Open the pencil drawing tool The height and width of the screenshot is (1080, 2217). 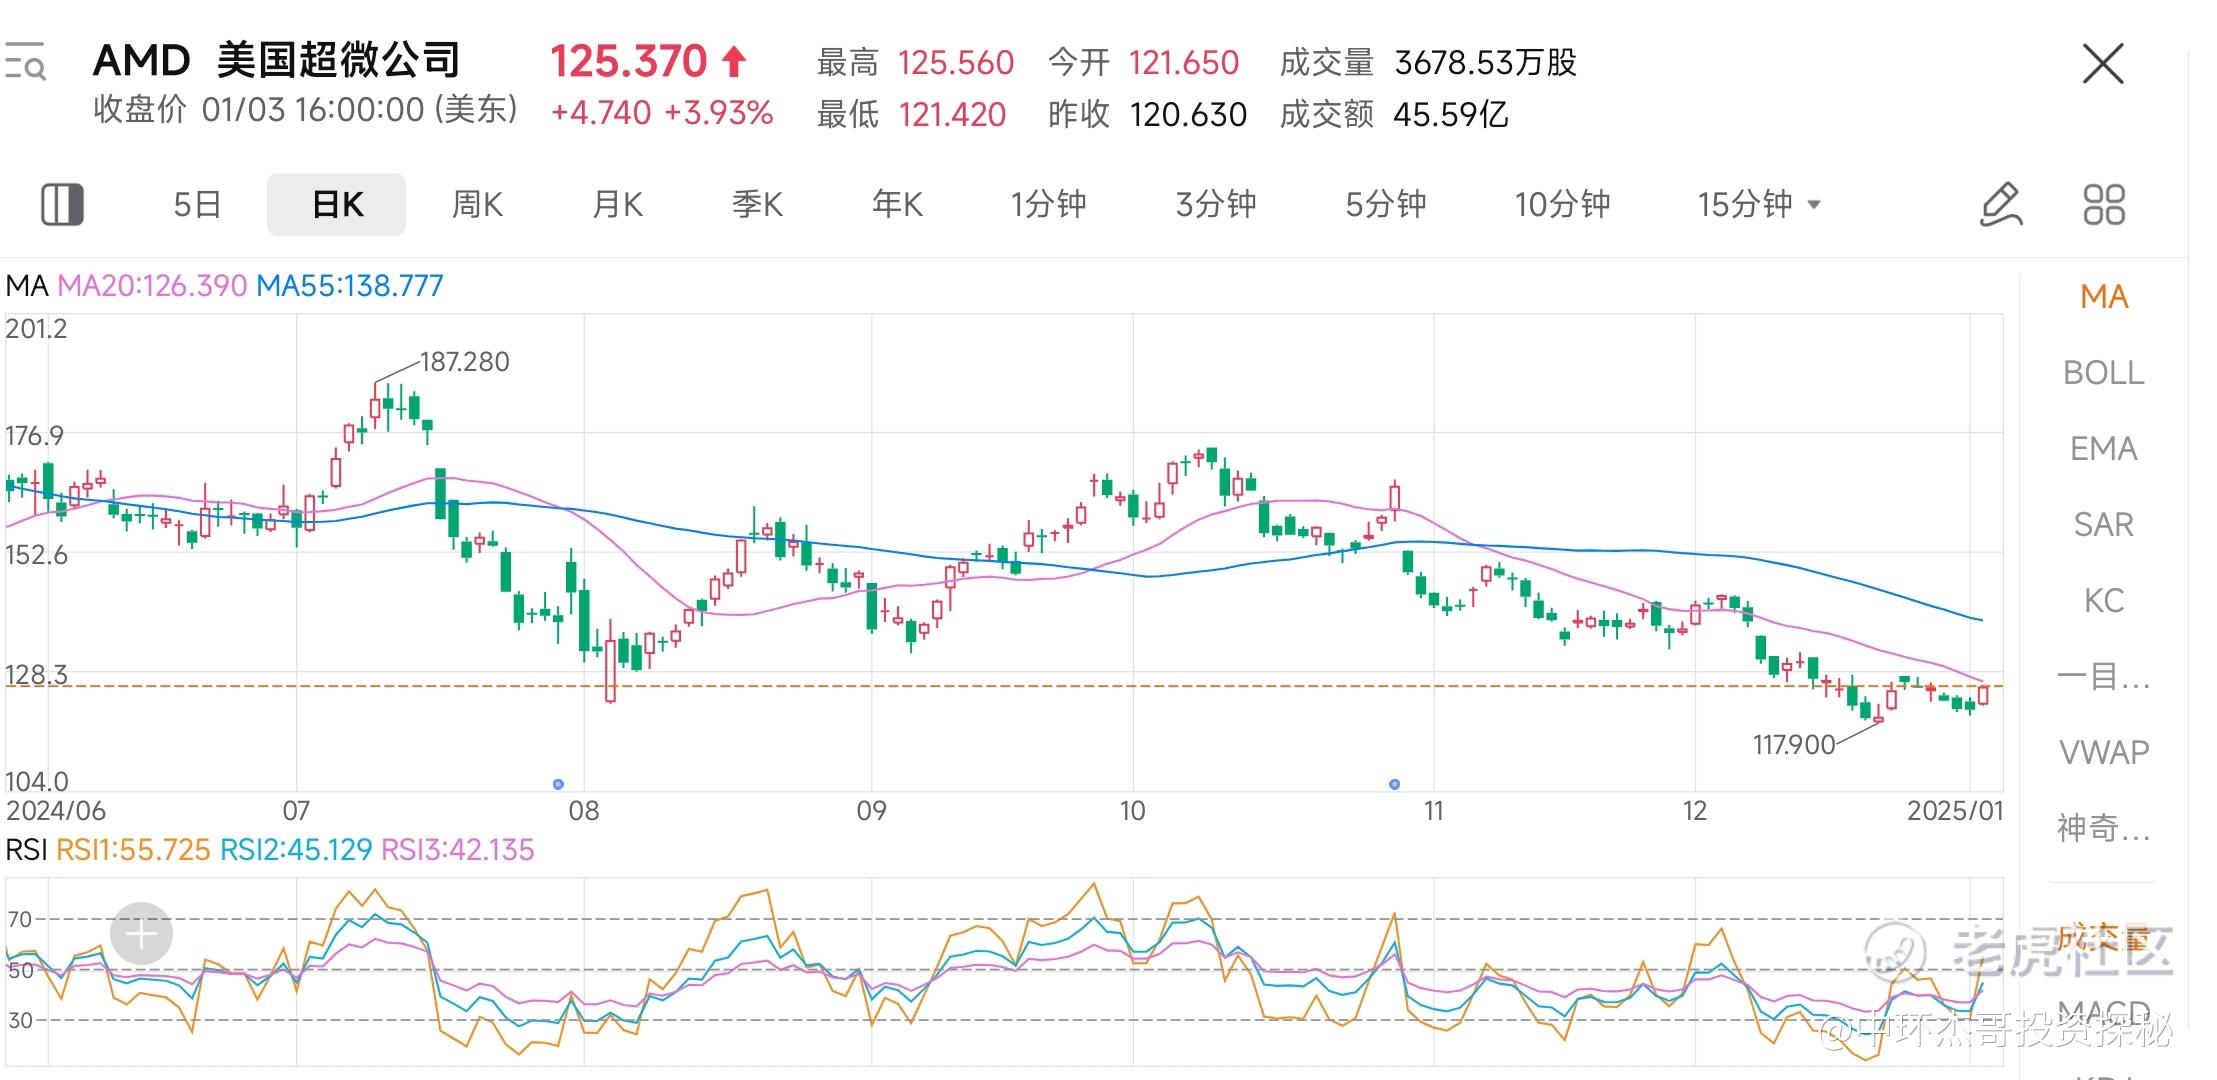click(x=2001, y=205)
